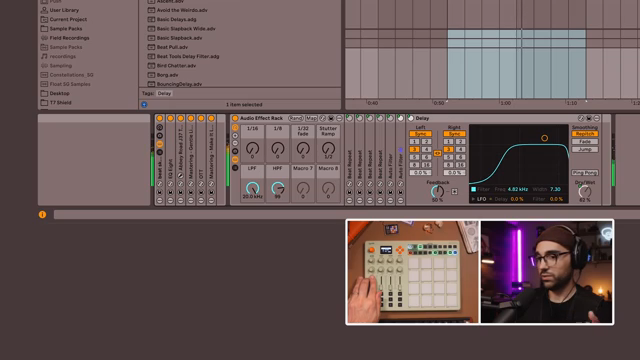Screen dimensions: 640x360
Task: Click the filter frequency handle in Delay display
Action: (x=544, y=138)
